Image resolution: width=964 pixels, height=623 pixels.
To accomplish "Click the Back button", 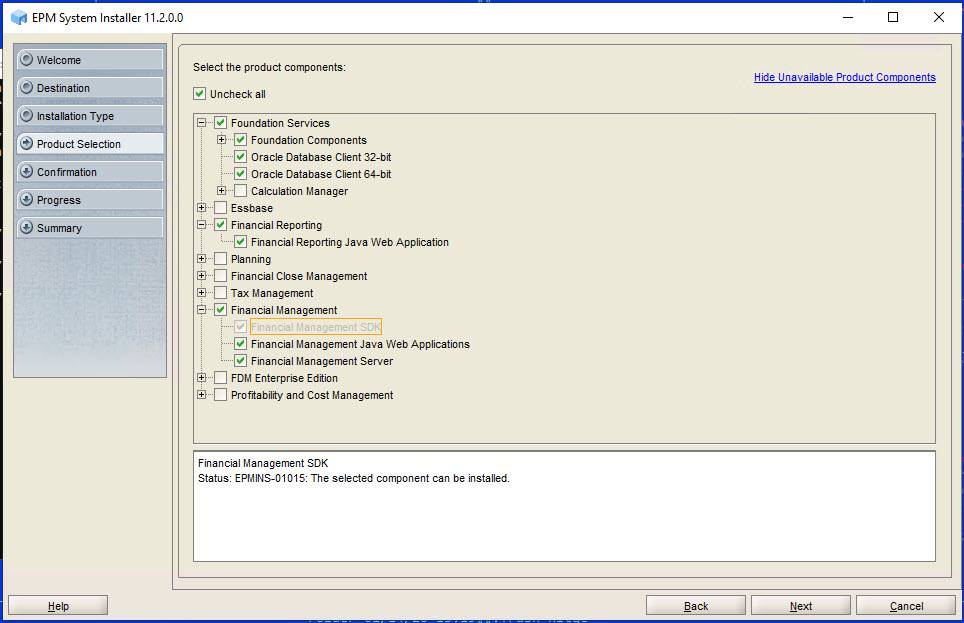I will pyautogui.click(x=696, y=606).
